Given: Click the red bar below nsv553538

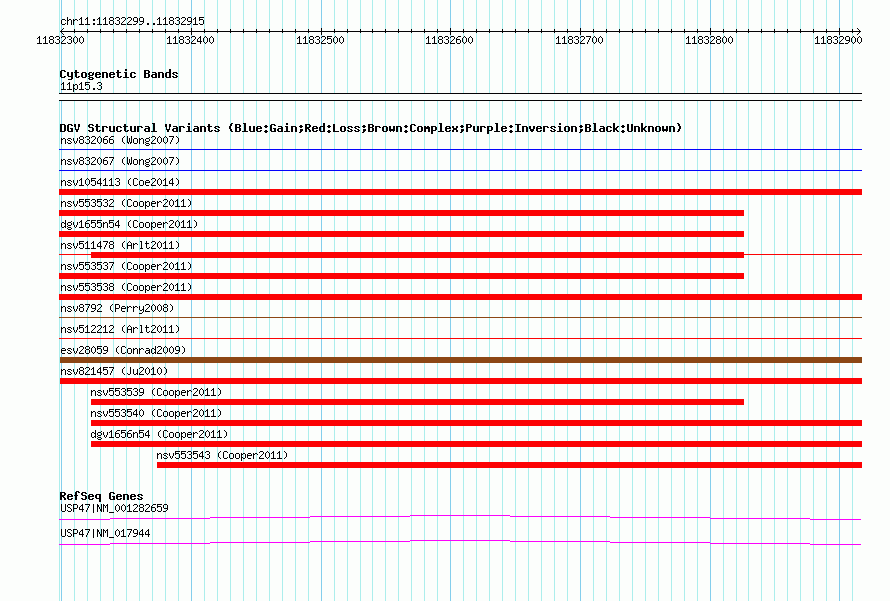Looking at the screenshot, I should [460, 297].
